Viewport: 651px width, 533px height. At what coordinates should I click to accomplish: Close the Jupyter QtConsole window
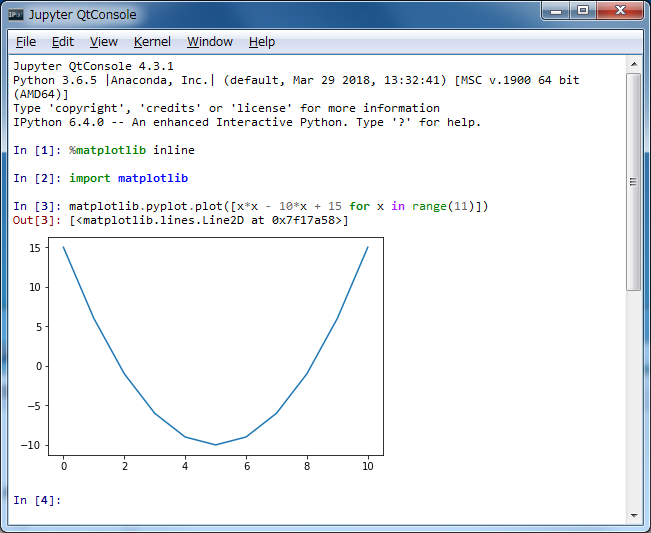620,10
